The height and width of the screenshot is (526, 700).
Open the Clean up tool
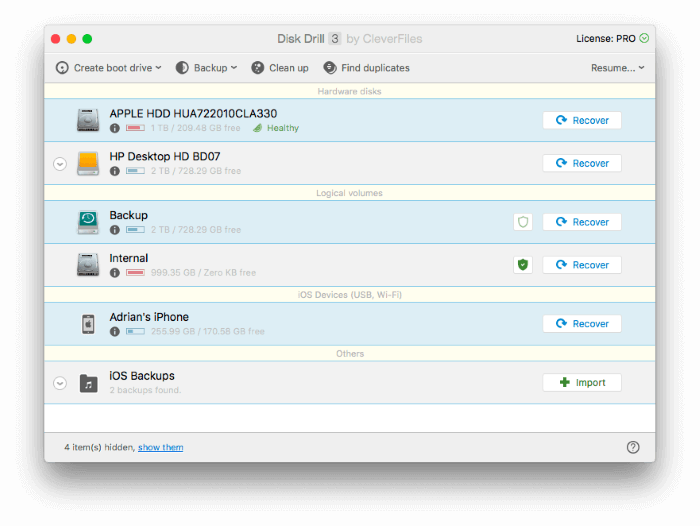coord(280,68)
